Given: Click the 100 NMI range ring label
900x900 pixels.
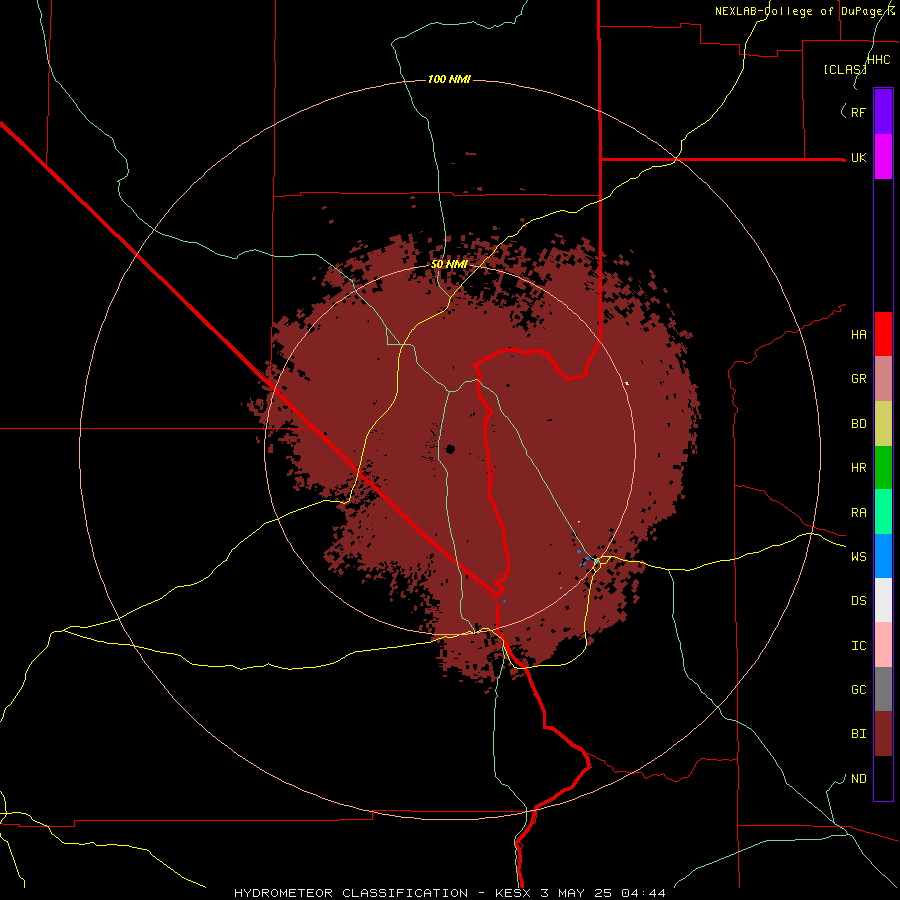Looking at the screenshot, I should point(449,79).
